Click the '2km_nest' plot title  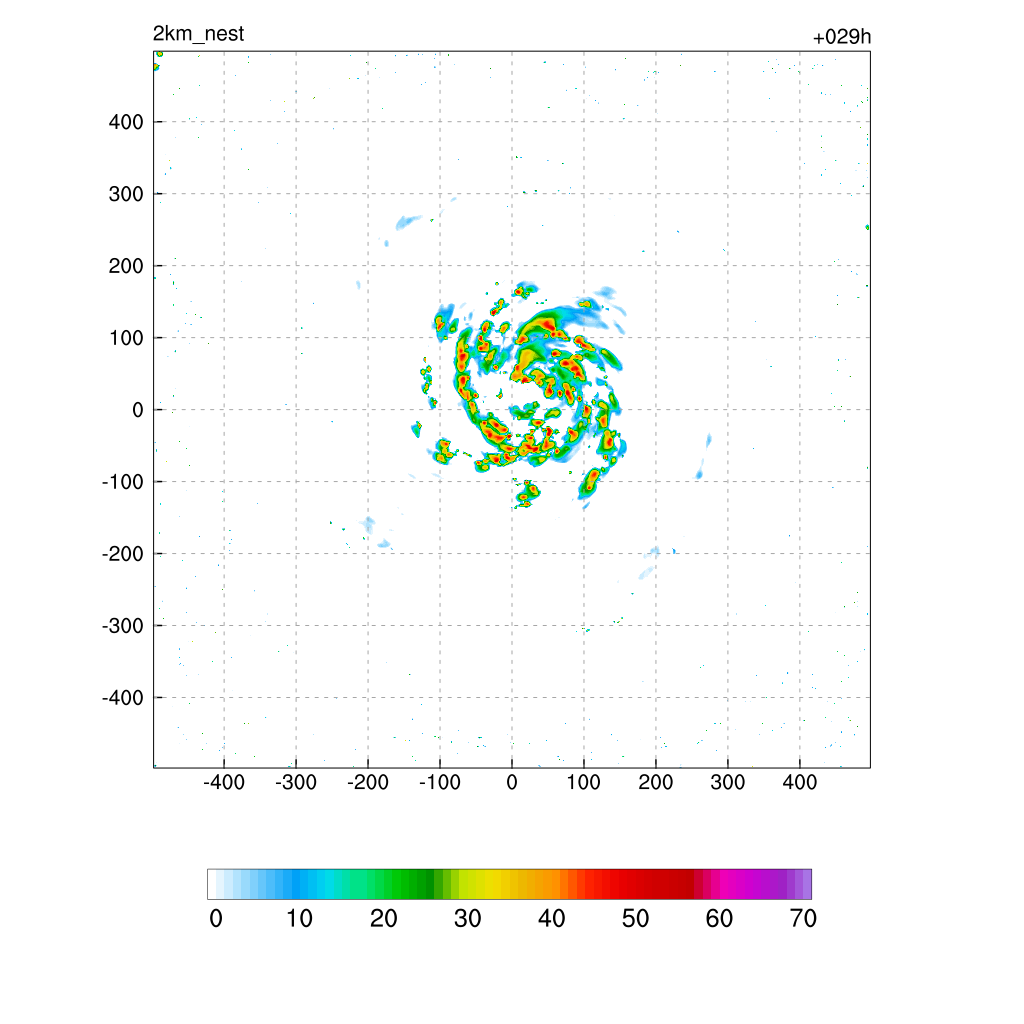tap(199, 34)
